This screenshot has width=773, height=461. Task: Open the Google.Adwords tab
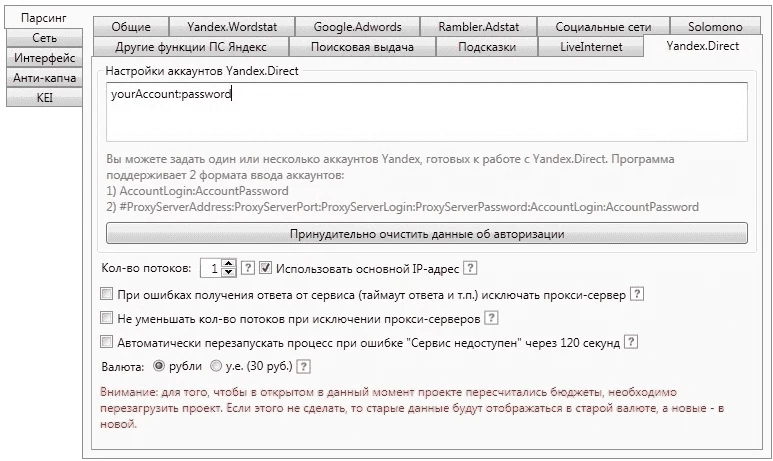(x=357, y=27)
